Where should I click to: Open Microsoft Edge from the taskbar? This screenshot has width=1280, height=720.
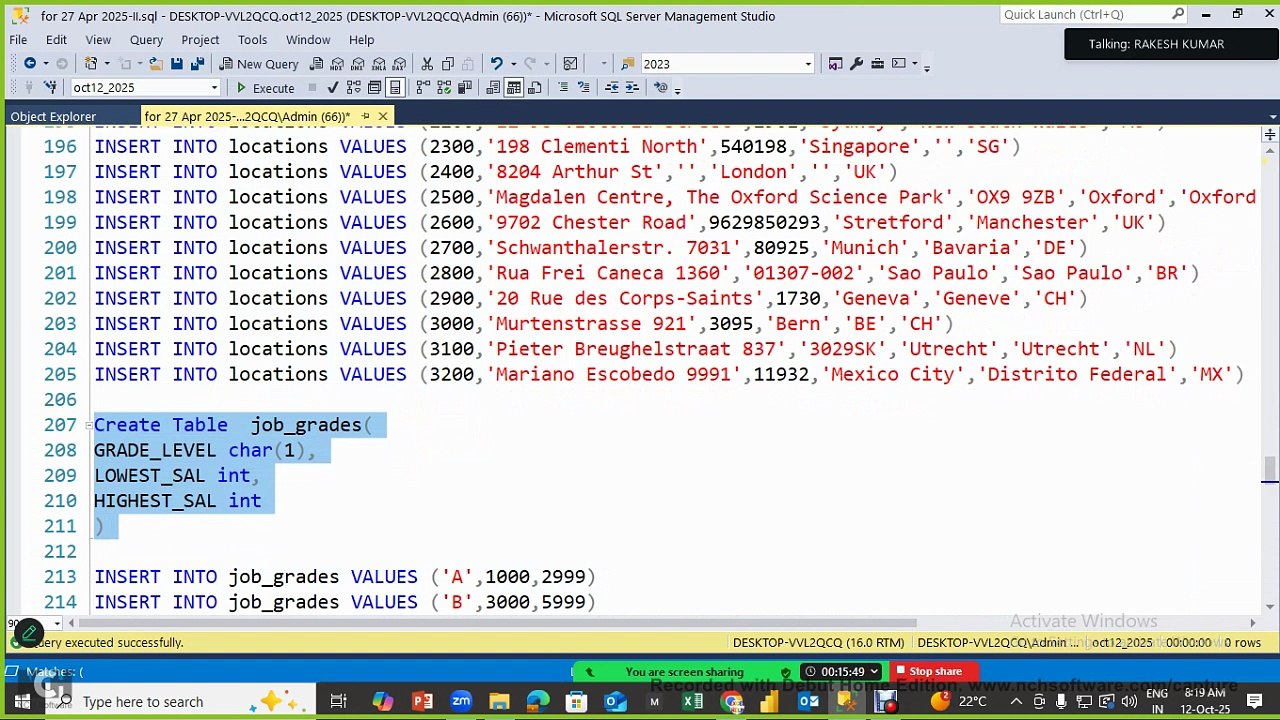pyautogui.click(x=538, y=702)
